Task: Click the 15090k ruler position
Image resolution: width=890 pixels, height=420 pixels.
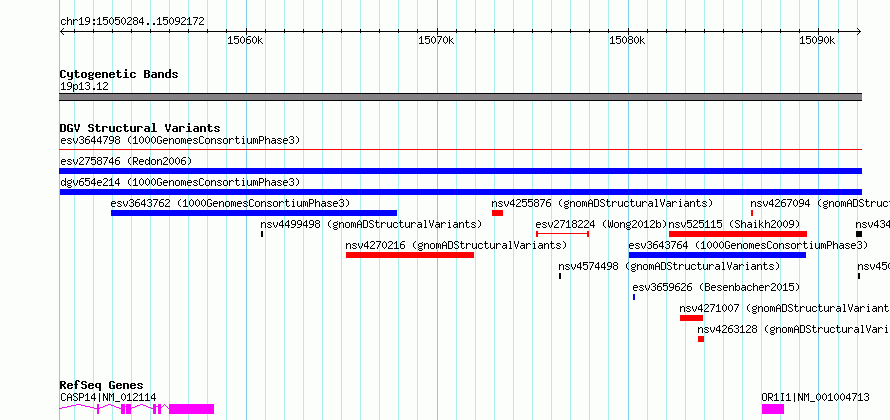Action: 817,40
